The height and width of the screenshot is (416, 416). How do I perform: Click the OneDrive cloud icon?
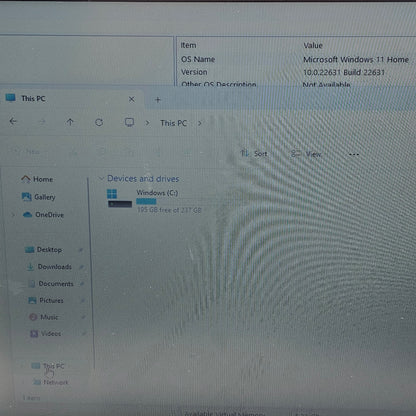(27, 215)
